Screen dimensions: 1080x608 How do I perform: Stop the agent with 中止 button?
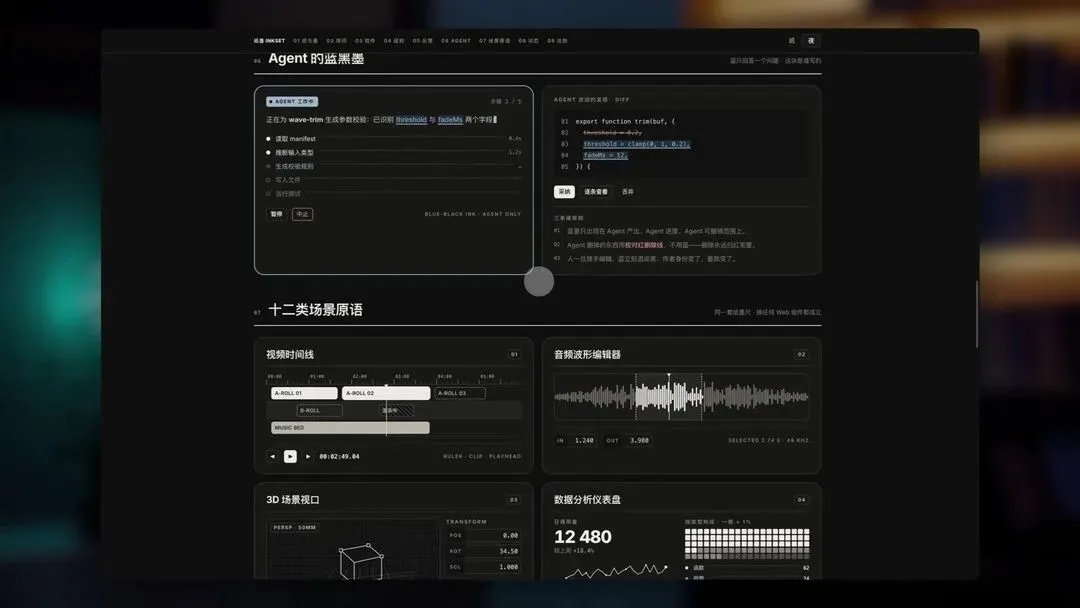302,214
